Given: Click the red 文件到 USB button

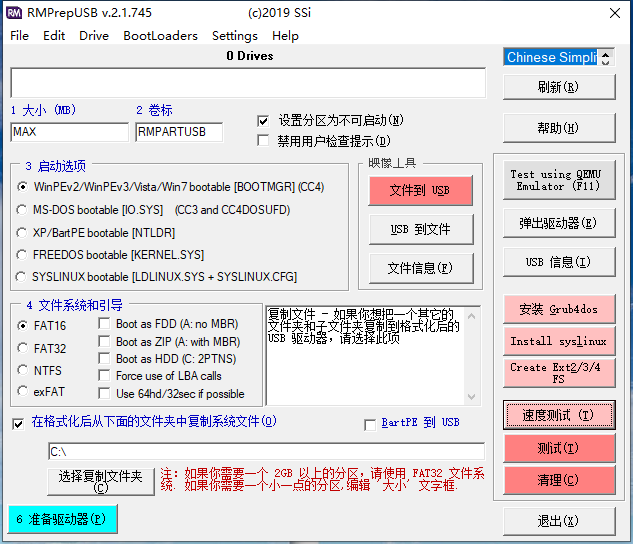Looking at the screenshot, I should (x=419, y=190).
